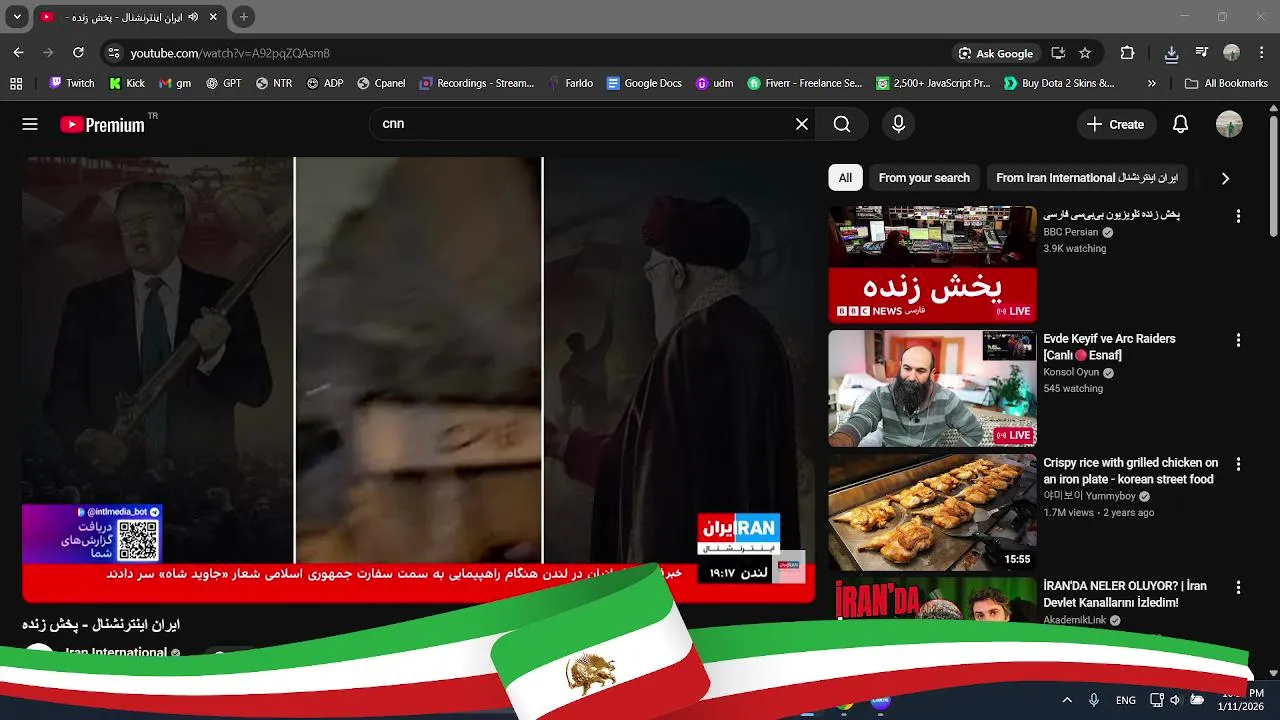1280x720 pixels.
Task: Click the taskbar microphone tray icon
Action: coord(1094,700)
